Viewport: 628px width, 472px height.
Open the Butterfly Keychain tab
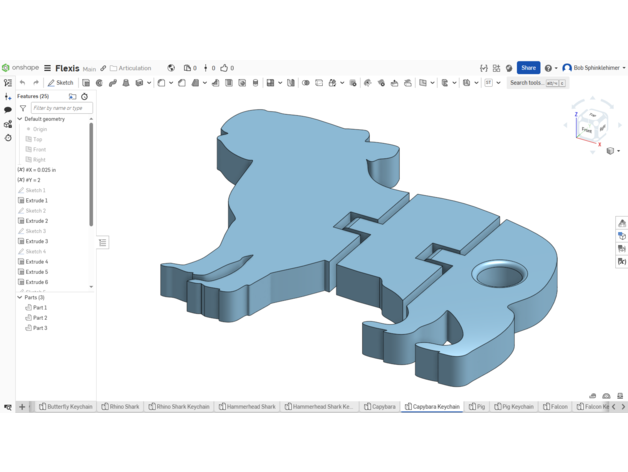(x=66, y=407)
